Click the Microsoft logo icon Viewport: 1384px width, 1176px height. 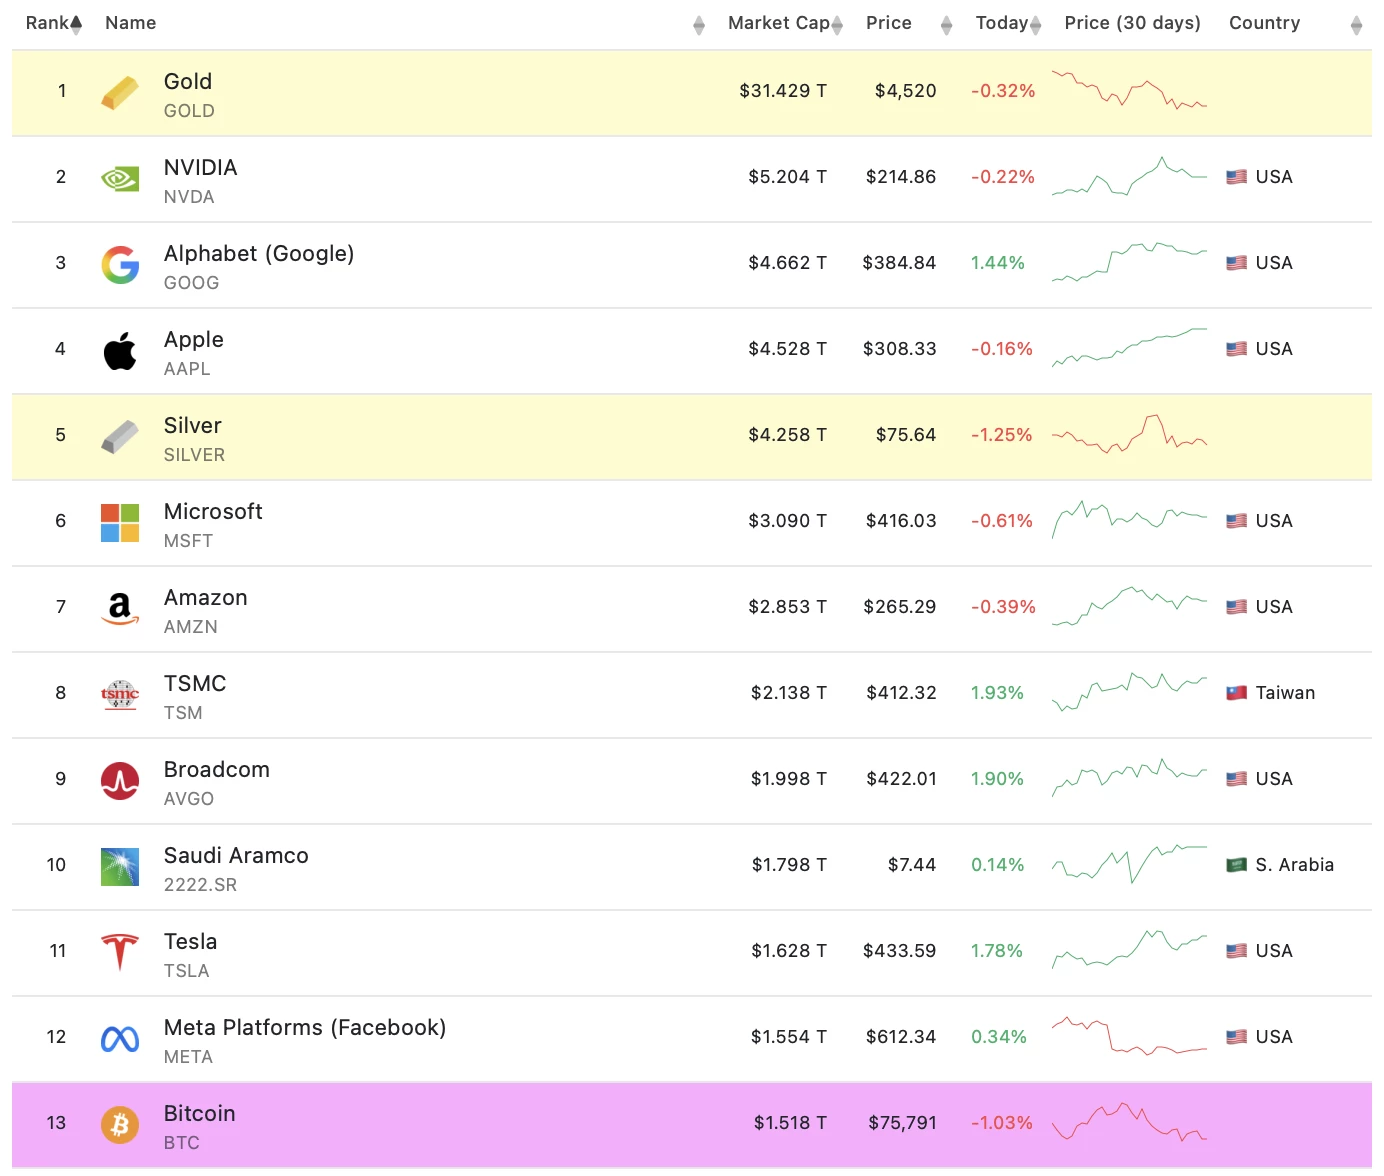pos(120,523)
